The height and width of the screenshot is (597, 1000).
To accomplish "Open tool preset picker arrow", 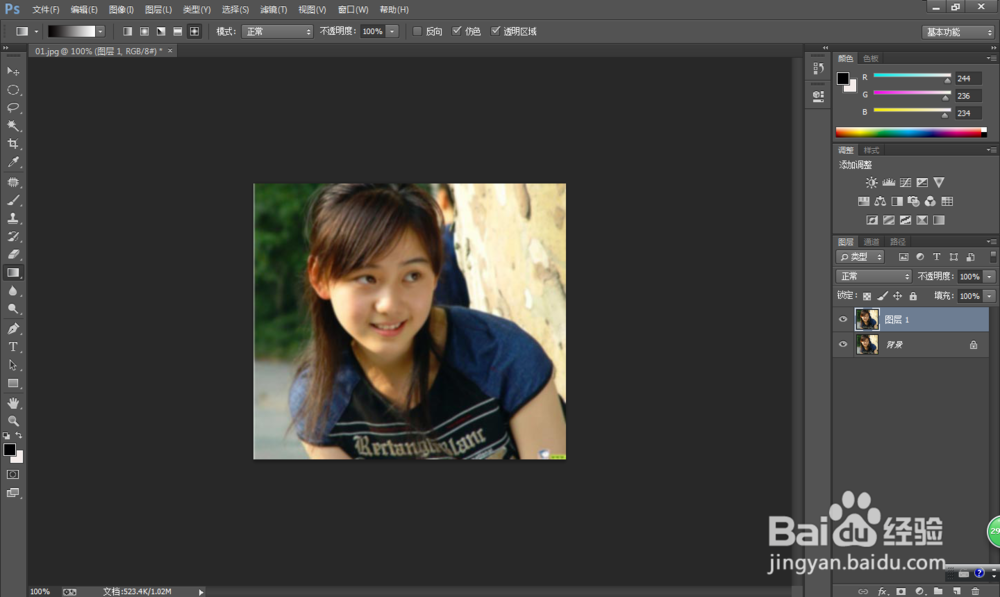I will [x=36, y=31].
